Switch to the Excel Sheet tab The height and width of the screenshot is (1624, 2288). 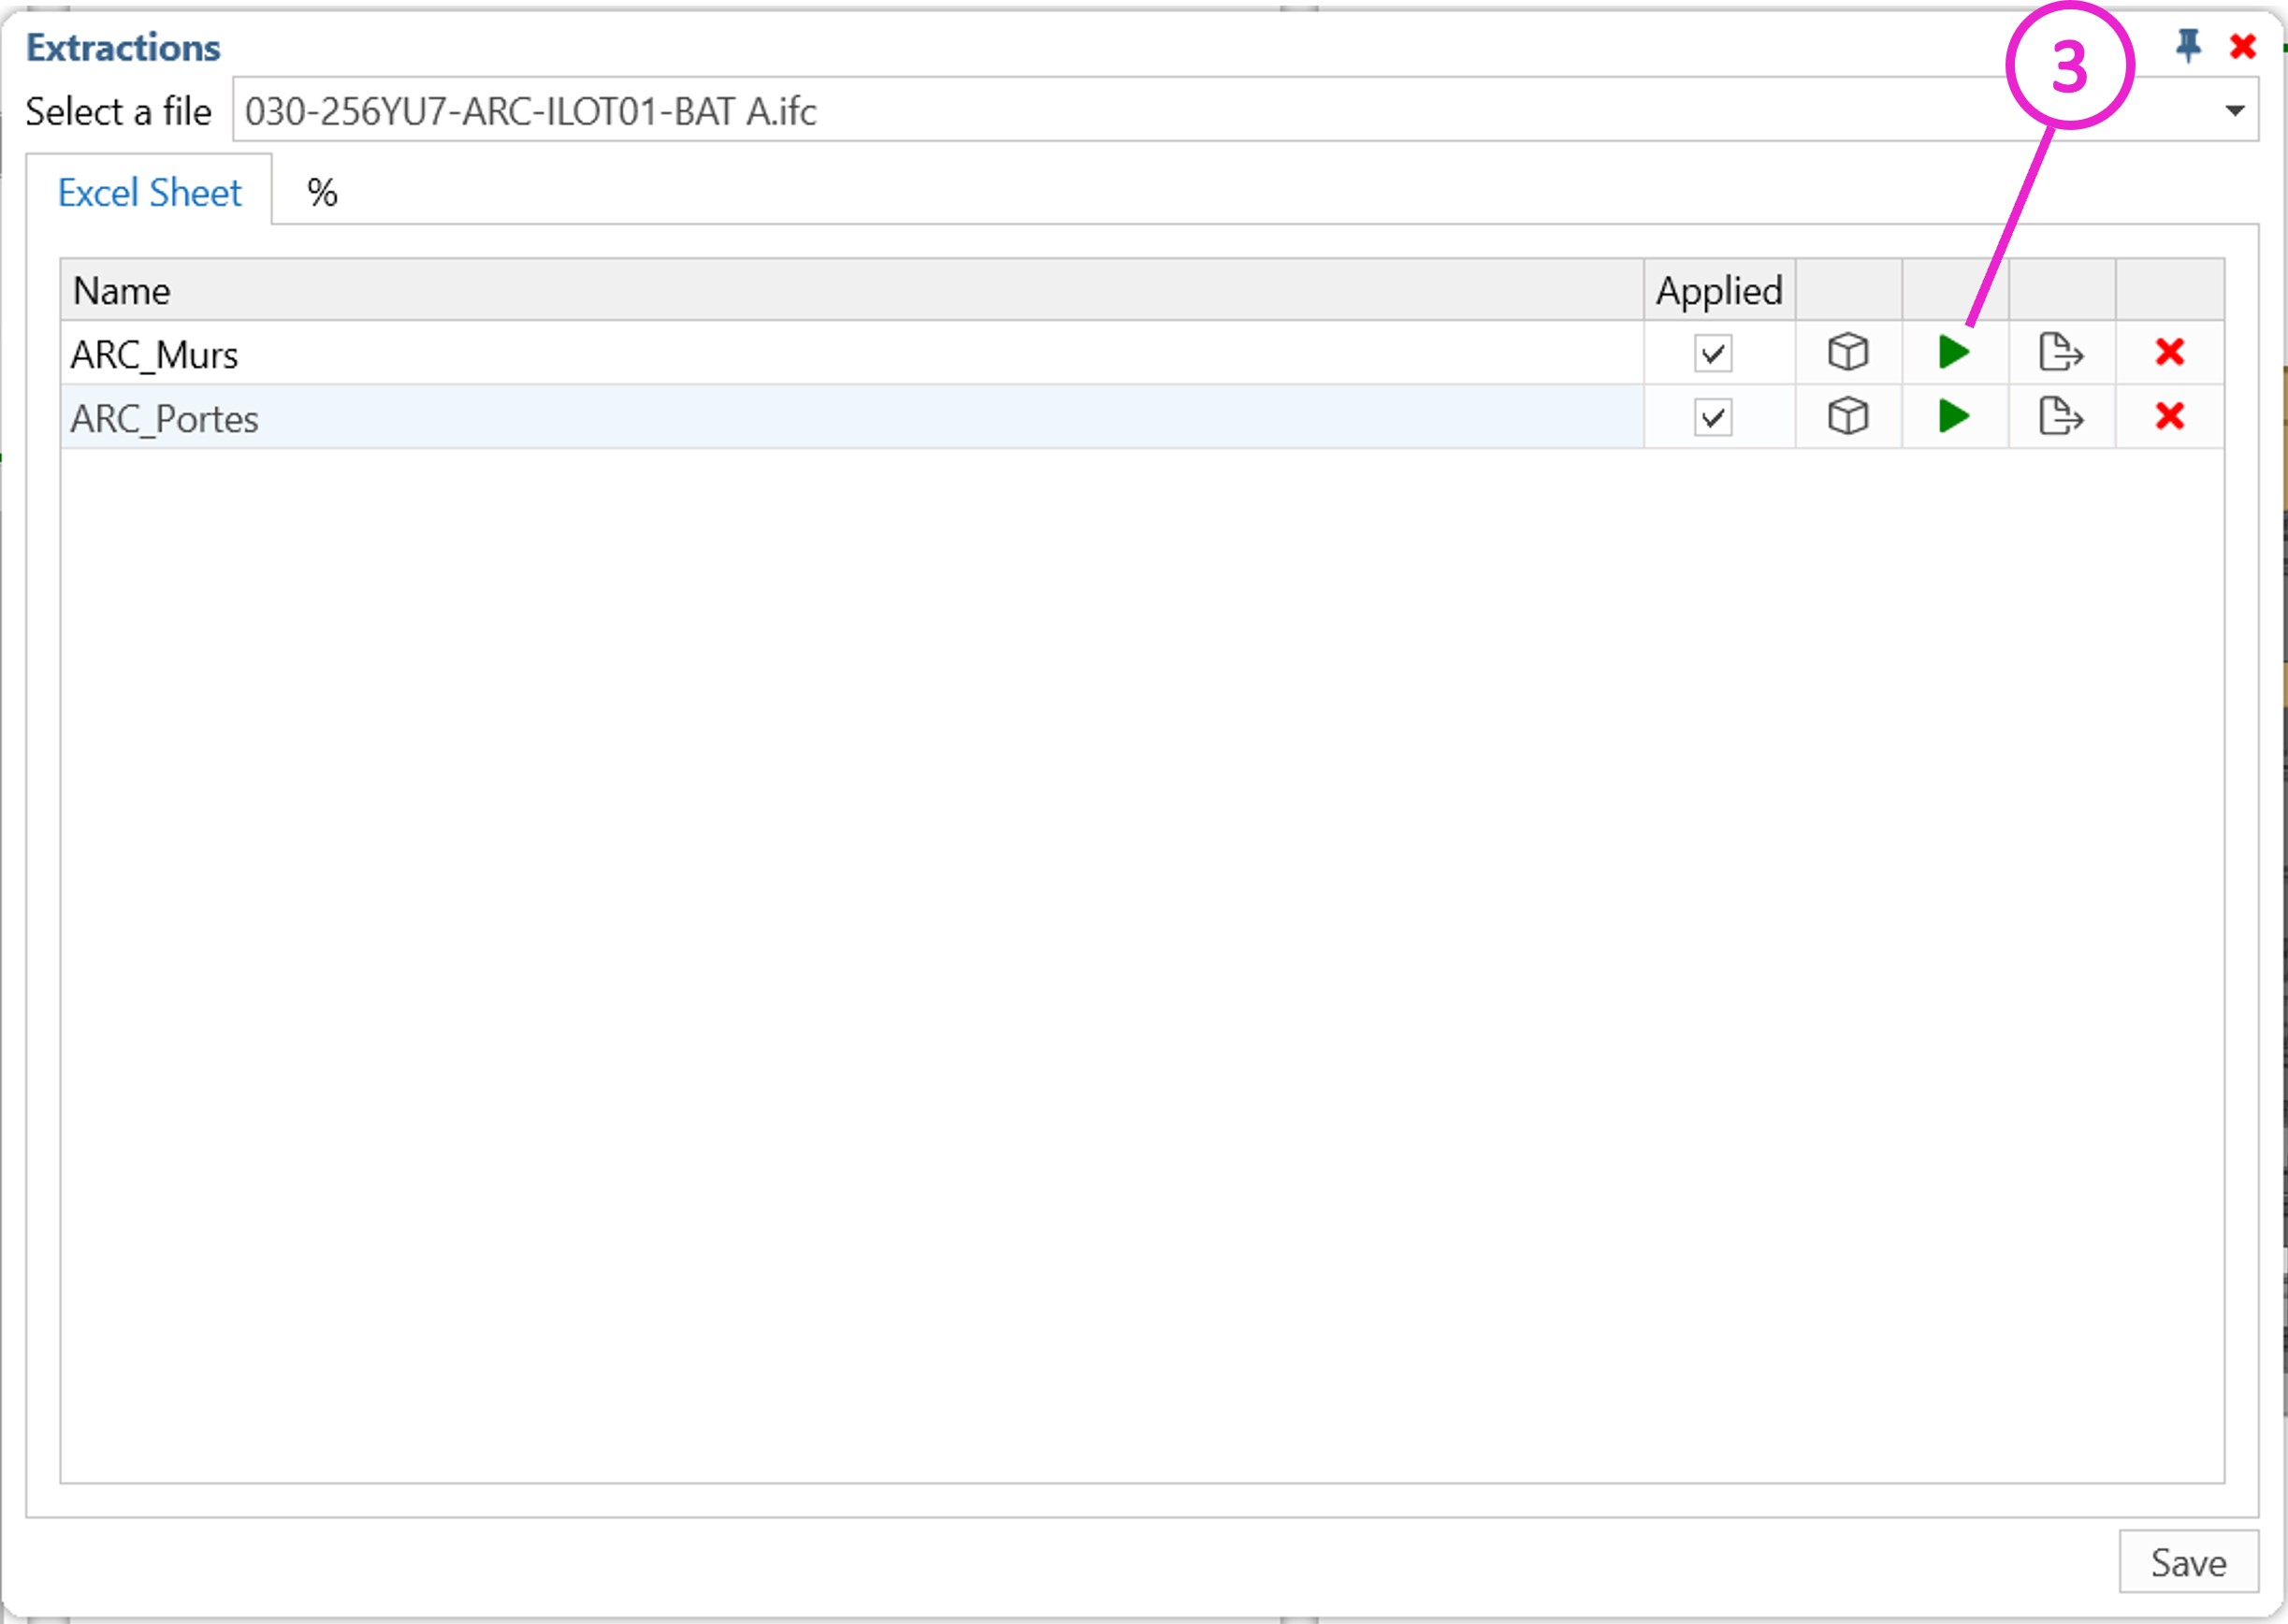point(149,192)
